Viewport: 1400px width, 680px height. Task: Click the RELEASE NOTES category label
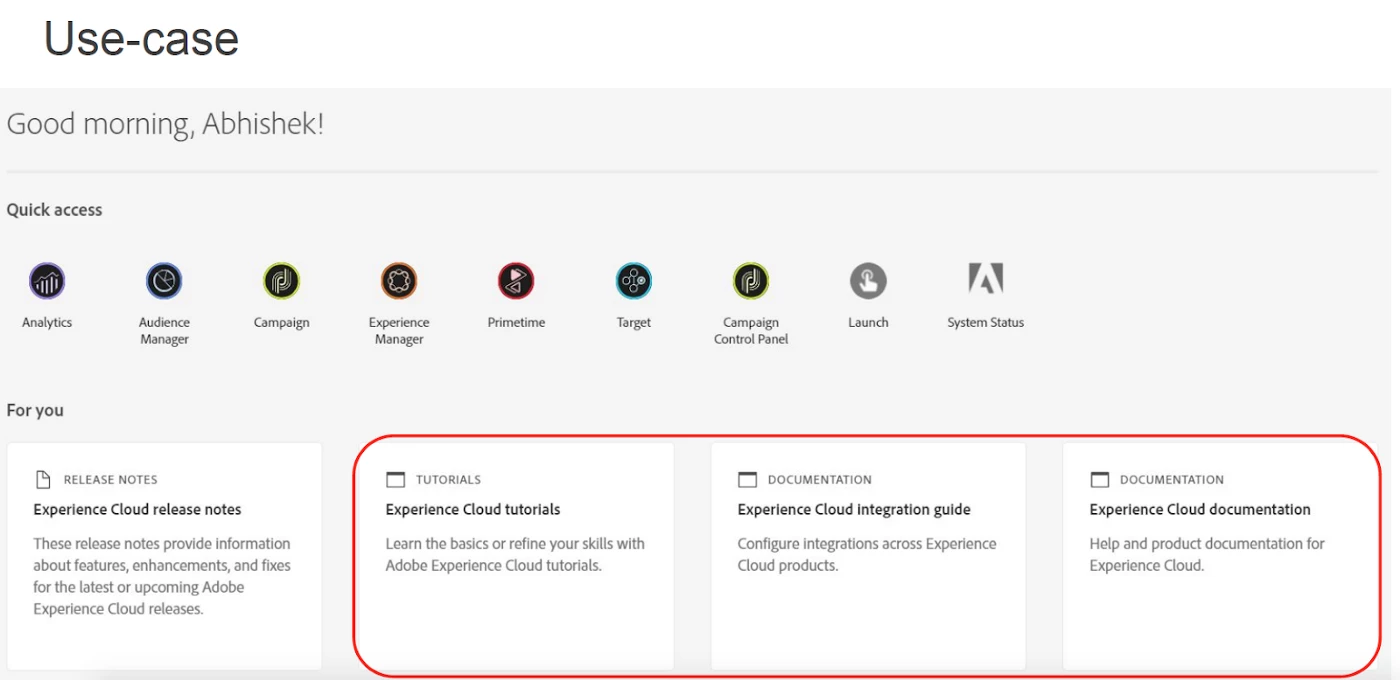[x=111, y=480]
